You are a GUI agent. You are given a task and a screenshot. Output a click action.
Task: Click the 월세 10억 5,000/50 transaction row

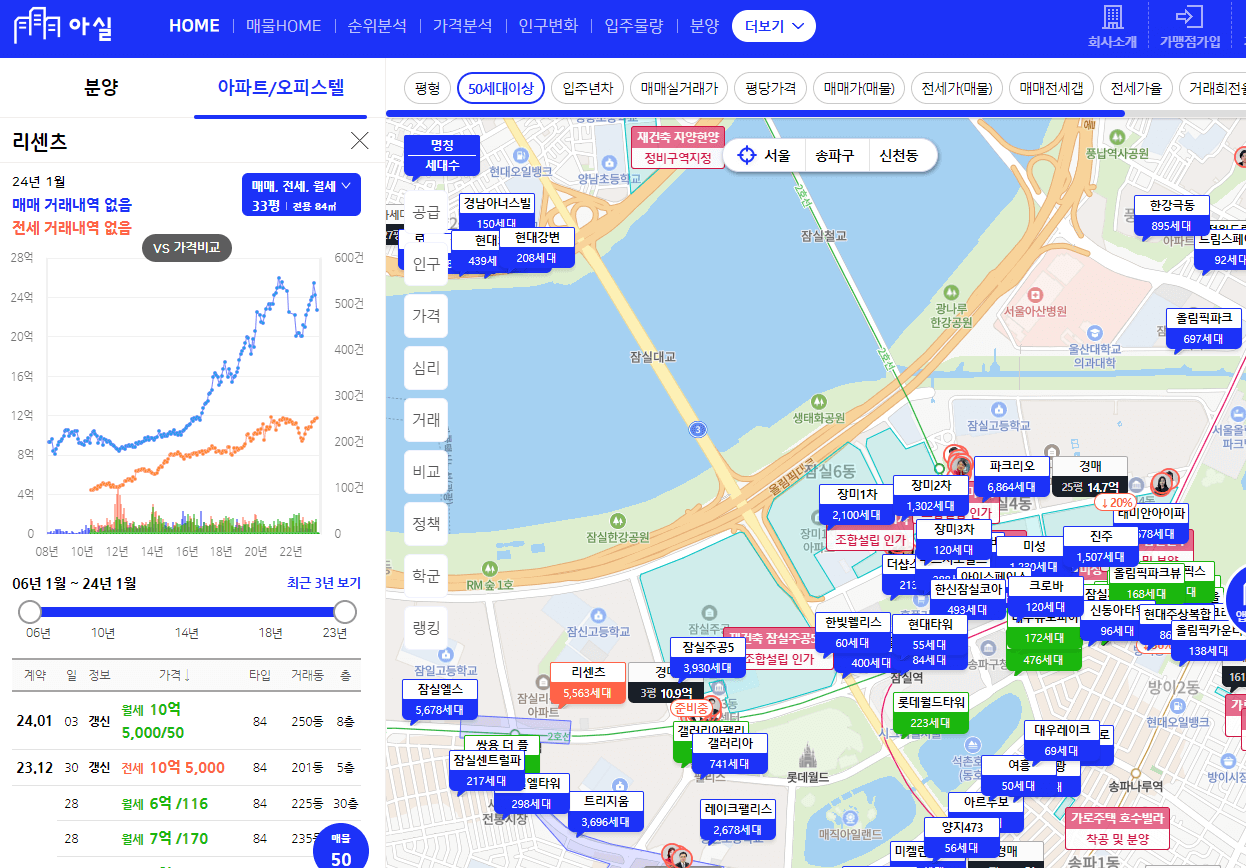(x=186, y=720)
